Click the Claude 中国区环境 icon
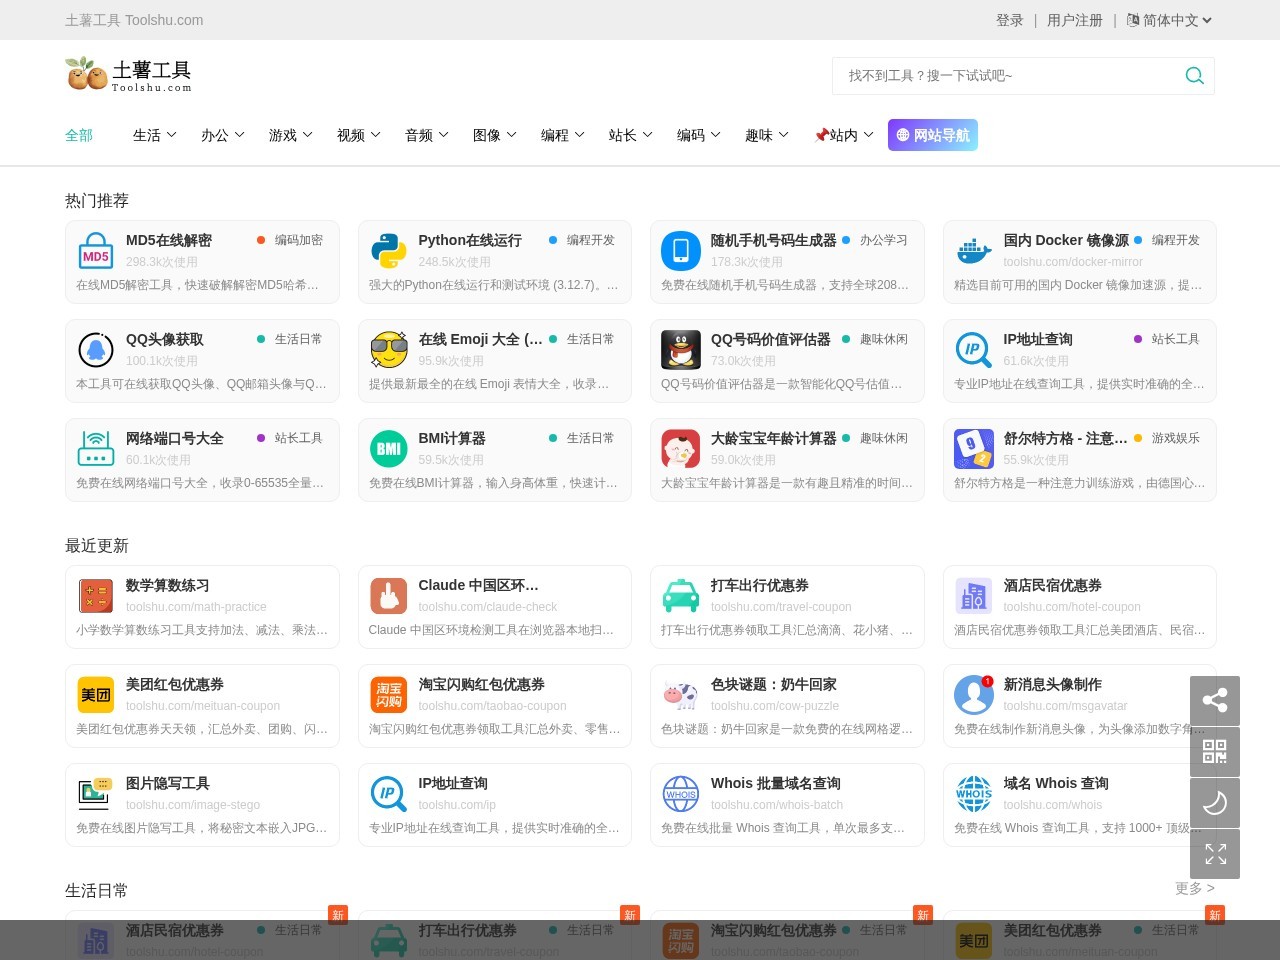 [389, 595]
